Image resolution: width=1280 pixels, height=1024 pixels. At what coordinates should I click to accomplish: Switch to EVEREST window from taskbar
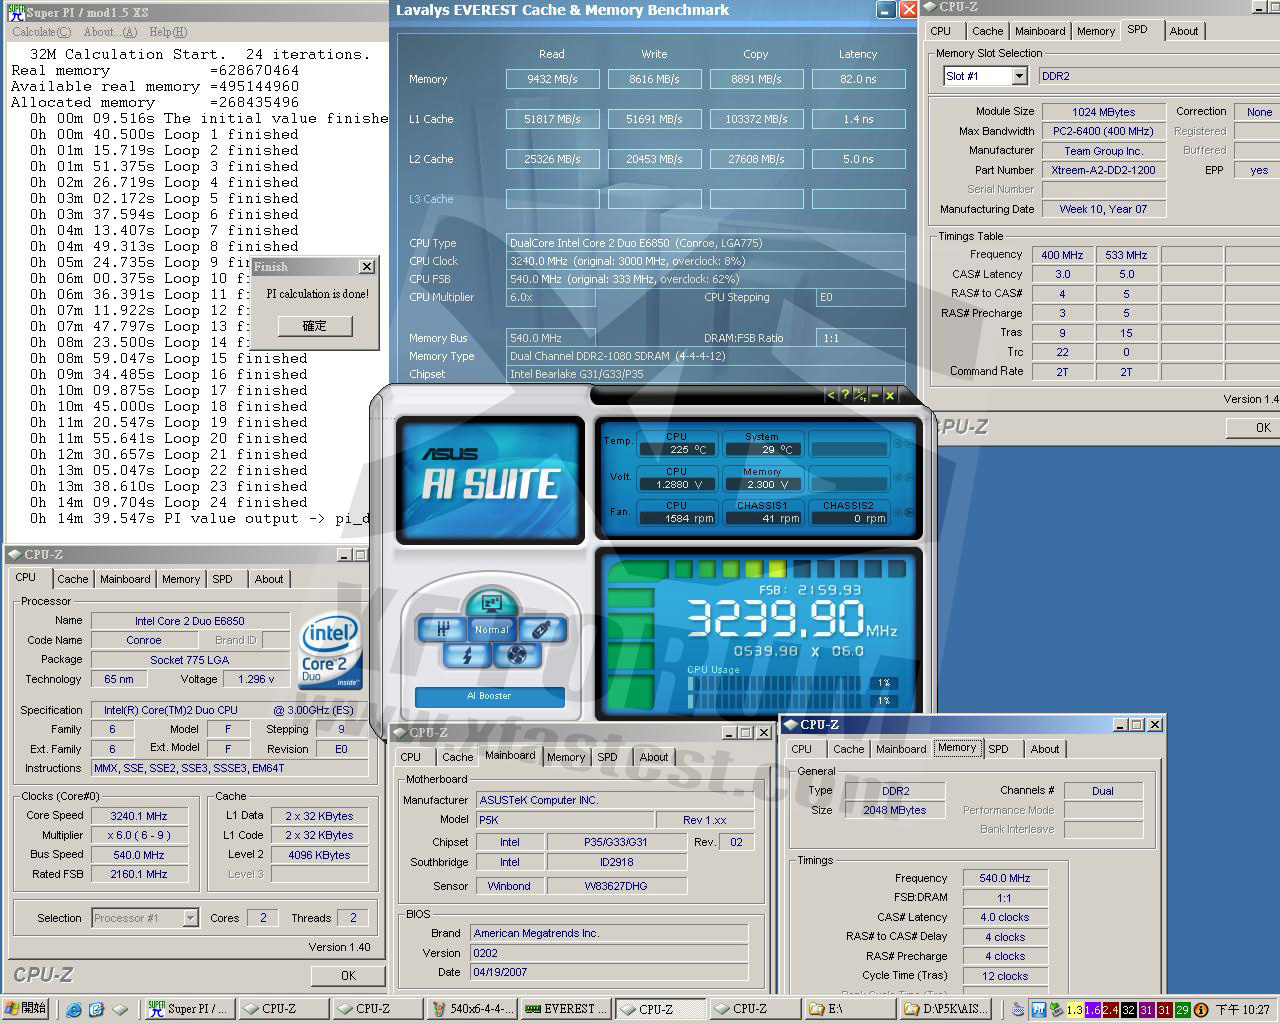(x=568, y=1009)
